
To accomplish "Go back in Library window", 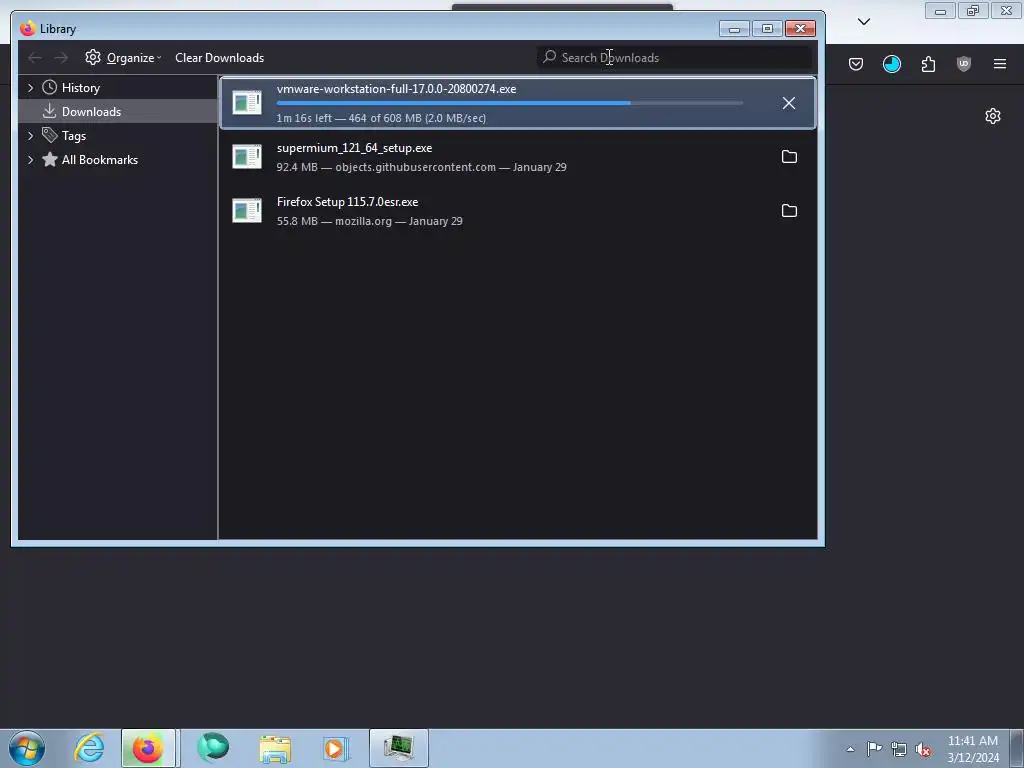I will point(35,58).
